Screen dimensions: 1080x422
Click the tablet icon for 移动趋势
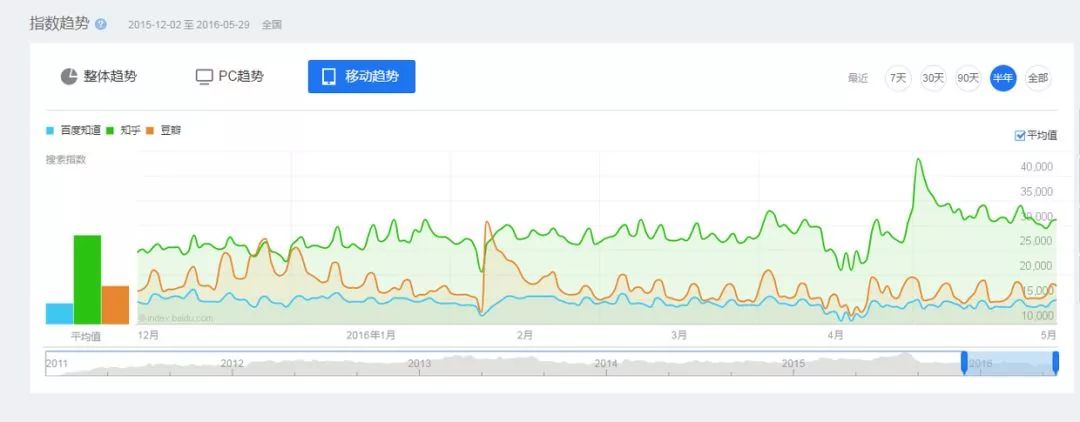(x=328, y=77)
